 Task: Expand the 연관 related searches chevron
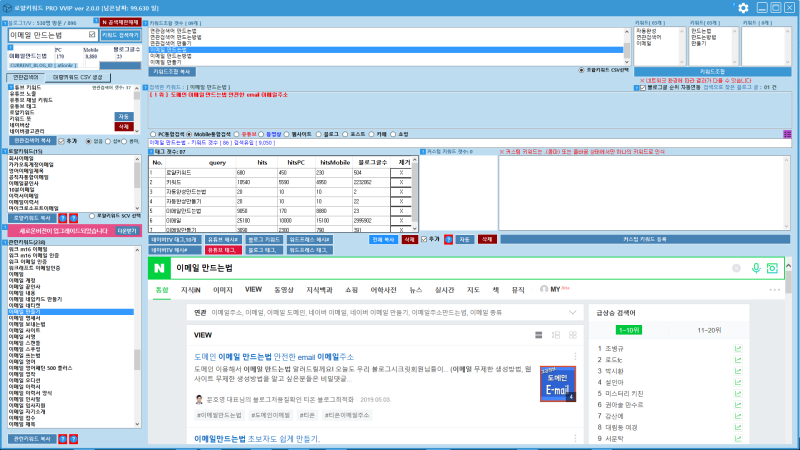pyautogui.click(x=572, y=312)
